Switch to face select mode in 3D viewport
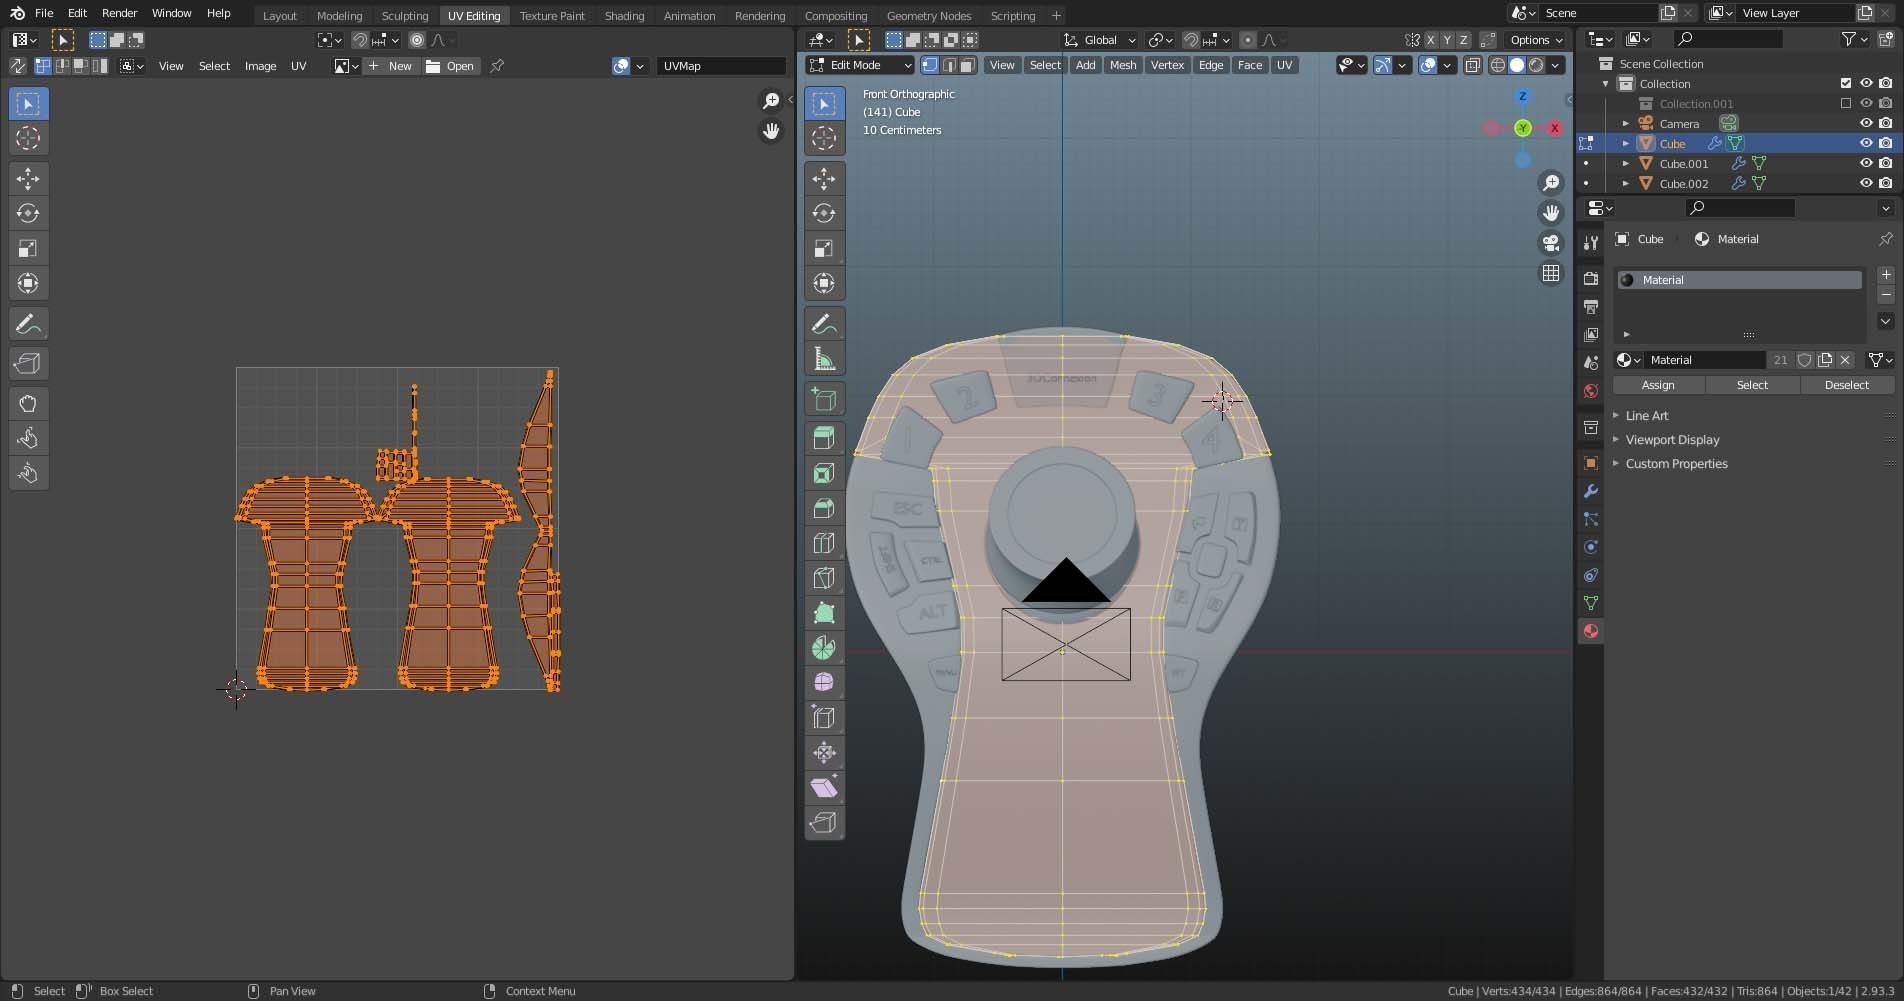Image resolution: width=1904 pixels, height=1001 pixels. [x=967, y=65]
